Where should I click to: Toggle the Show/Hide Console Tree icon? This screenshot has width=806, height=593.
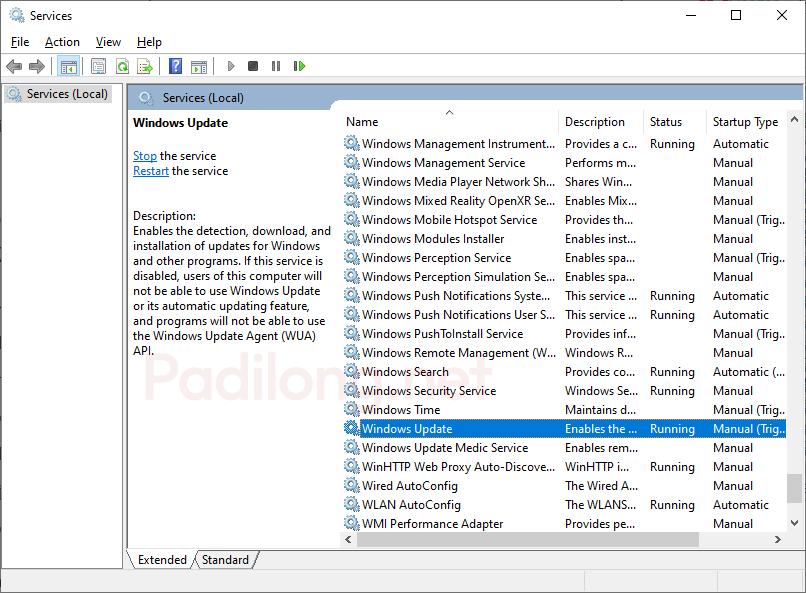tap(68, 66)
